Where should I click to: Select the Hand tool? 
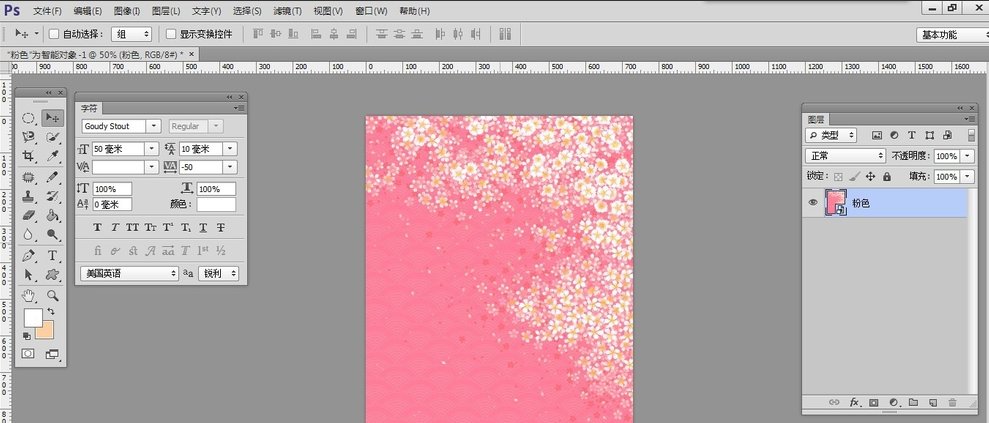click(x=28, y=295)
